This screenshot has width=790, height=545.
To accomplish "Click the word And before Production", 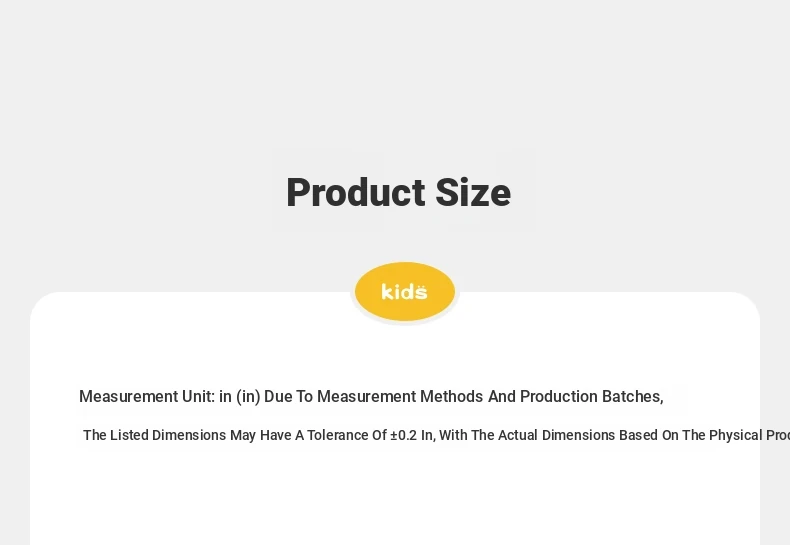I will (502, 396).
